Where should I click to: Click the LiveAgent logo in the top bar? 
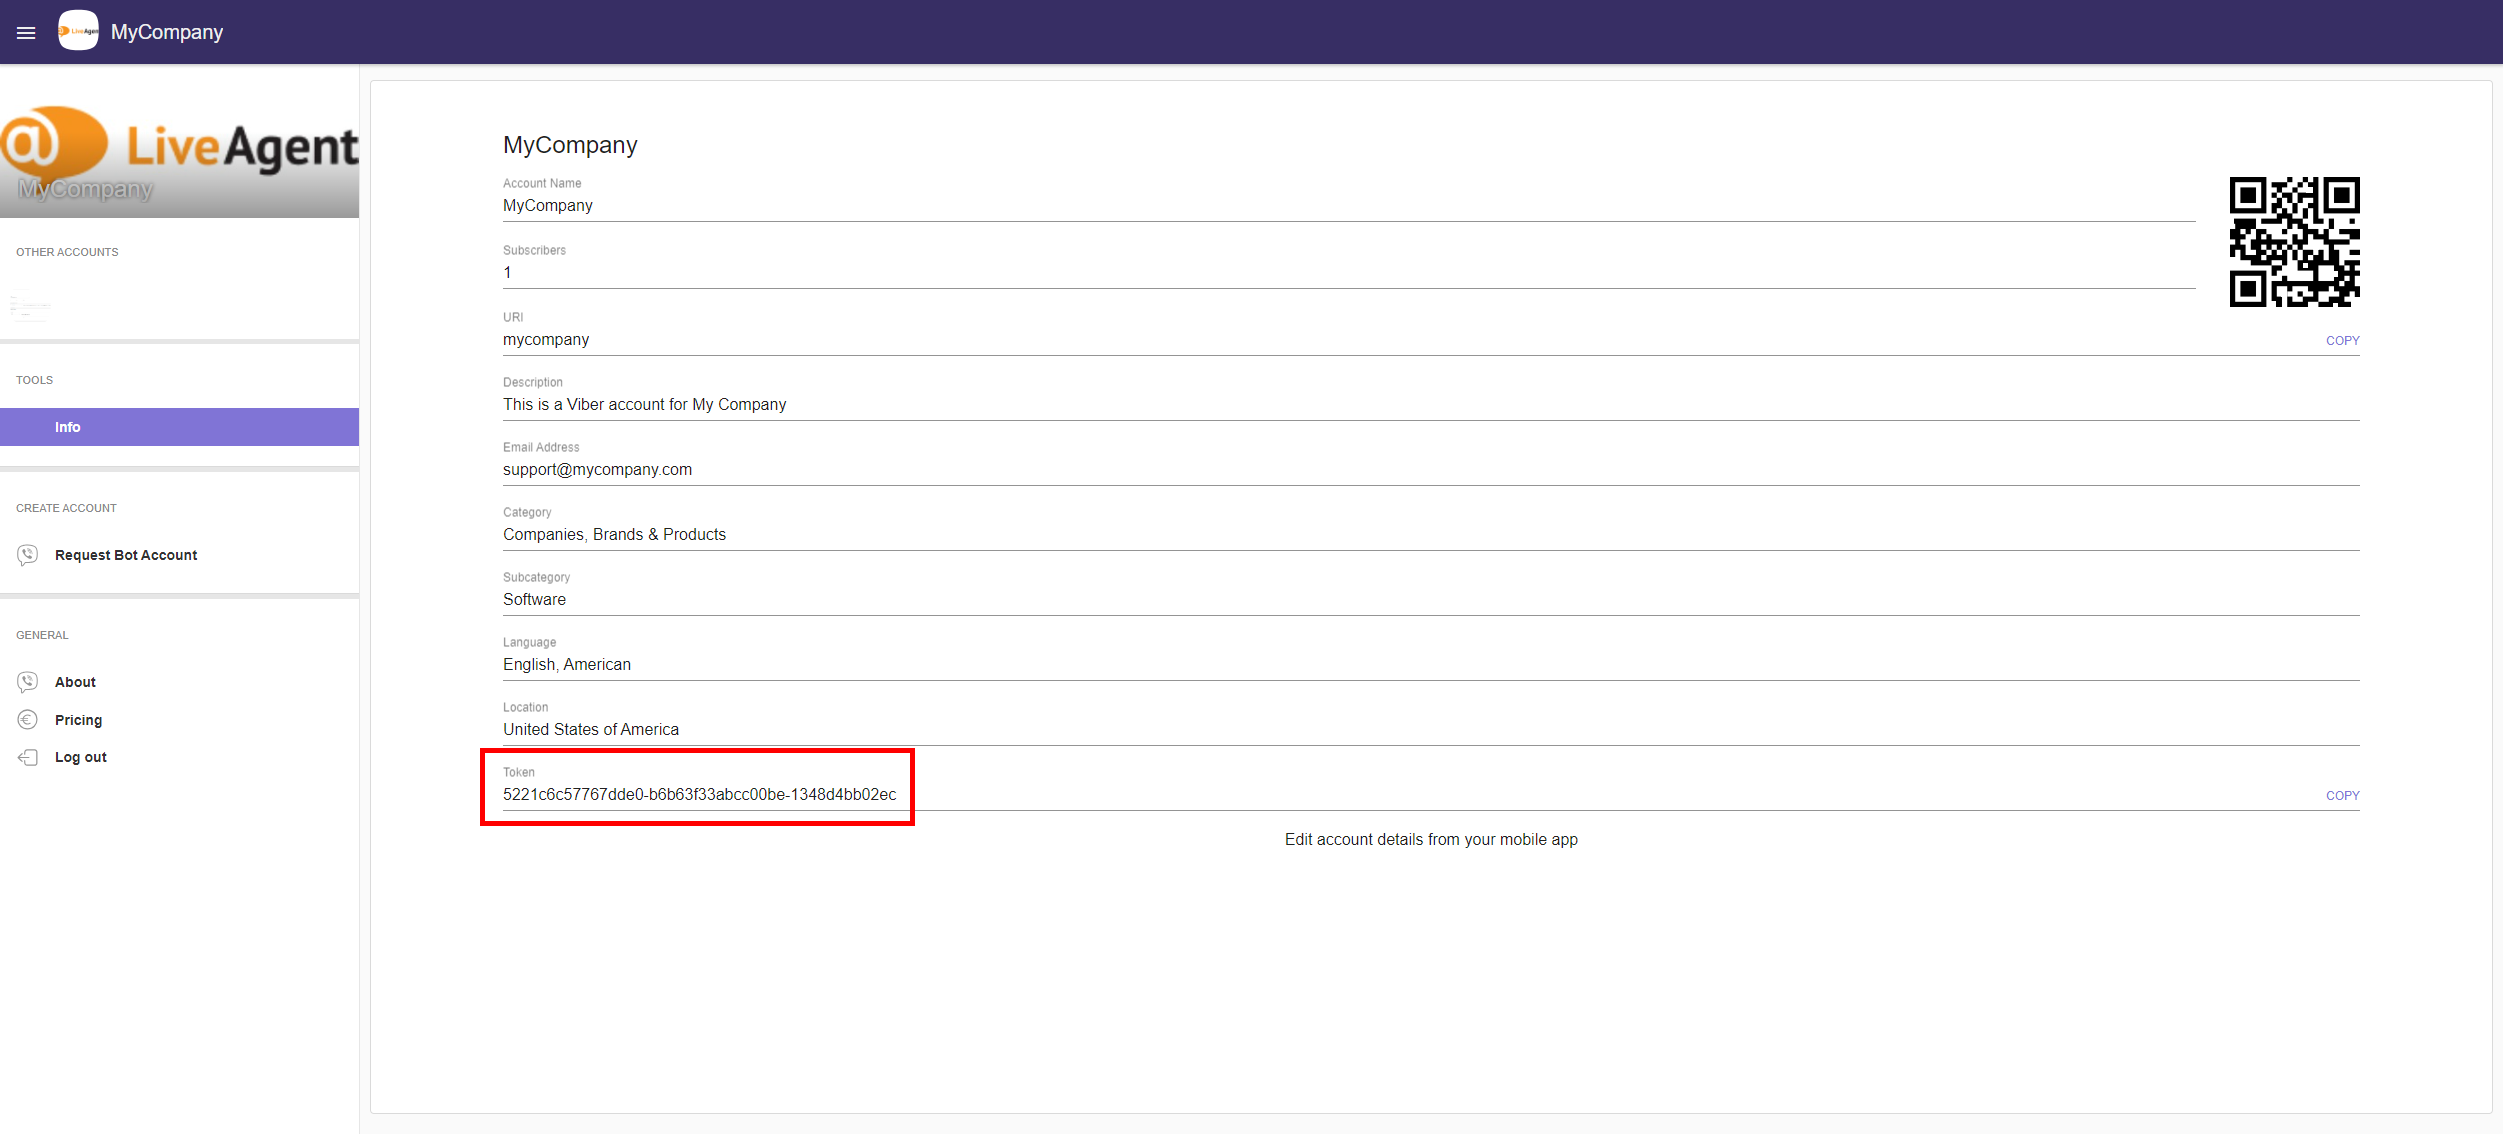[78, 30]
